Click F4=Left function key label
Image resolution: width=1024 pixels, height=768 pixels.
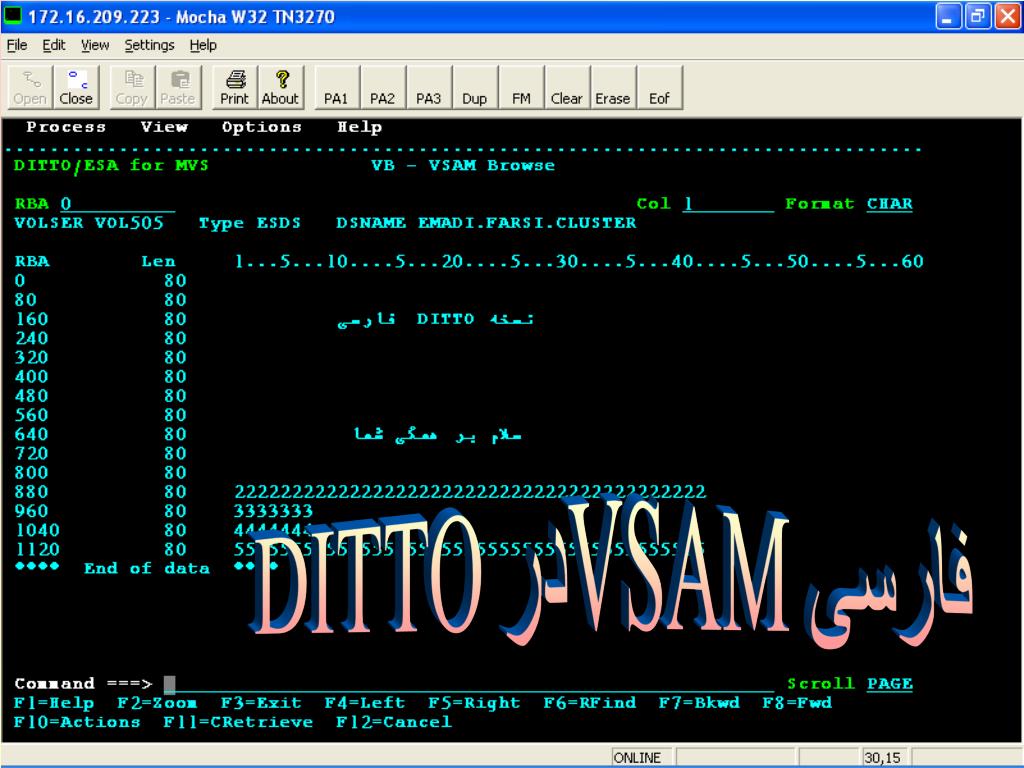pyautogui.click(x=365, y=703)
